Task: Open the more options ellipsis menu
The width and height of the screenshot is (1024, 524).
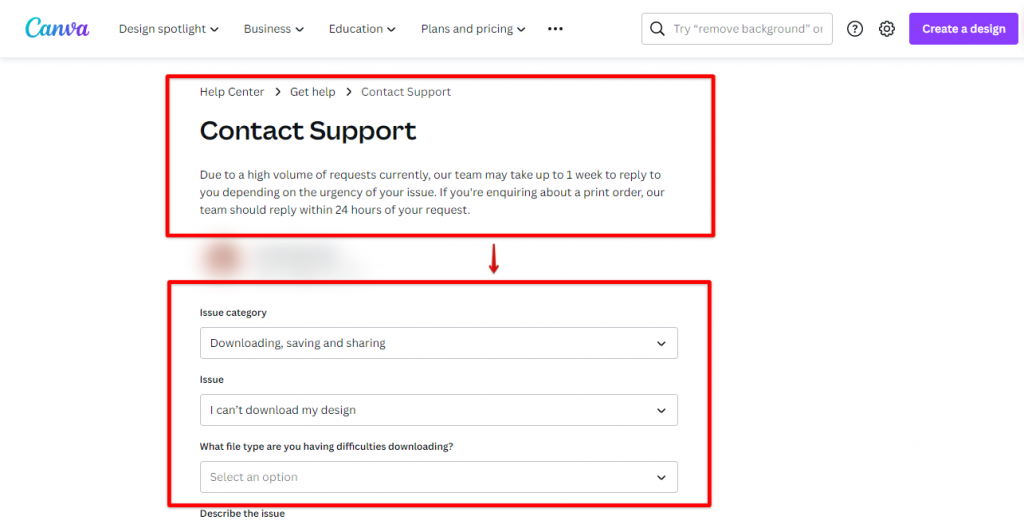Action: tap(556, 29)
